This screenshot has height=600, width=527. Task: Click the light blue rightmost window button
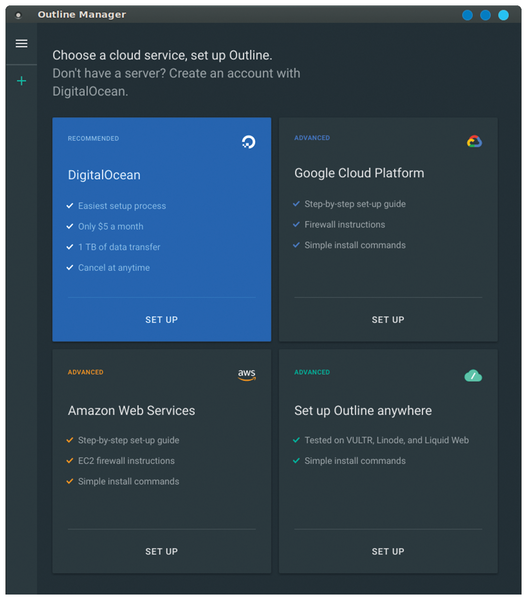503,15
